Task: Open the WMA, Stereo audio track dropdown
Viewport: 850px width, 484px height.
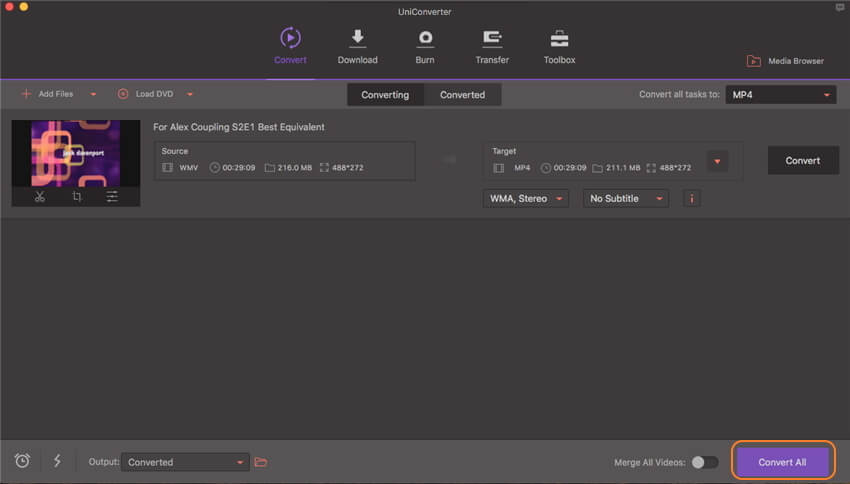Action: (x=526, y=198)
